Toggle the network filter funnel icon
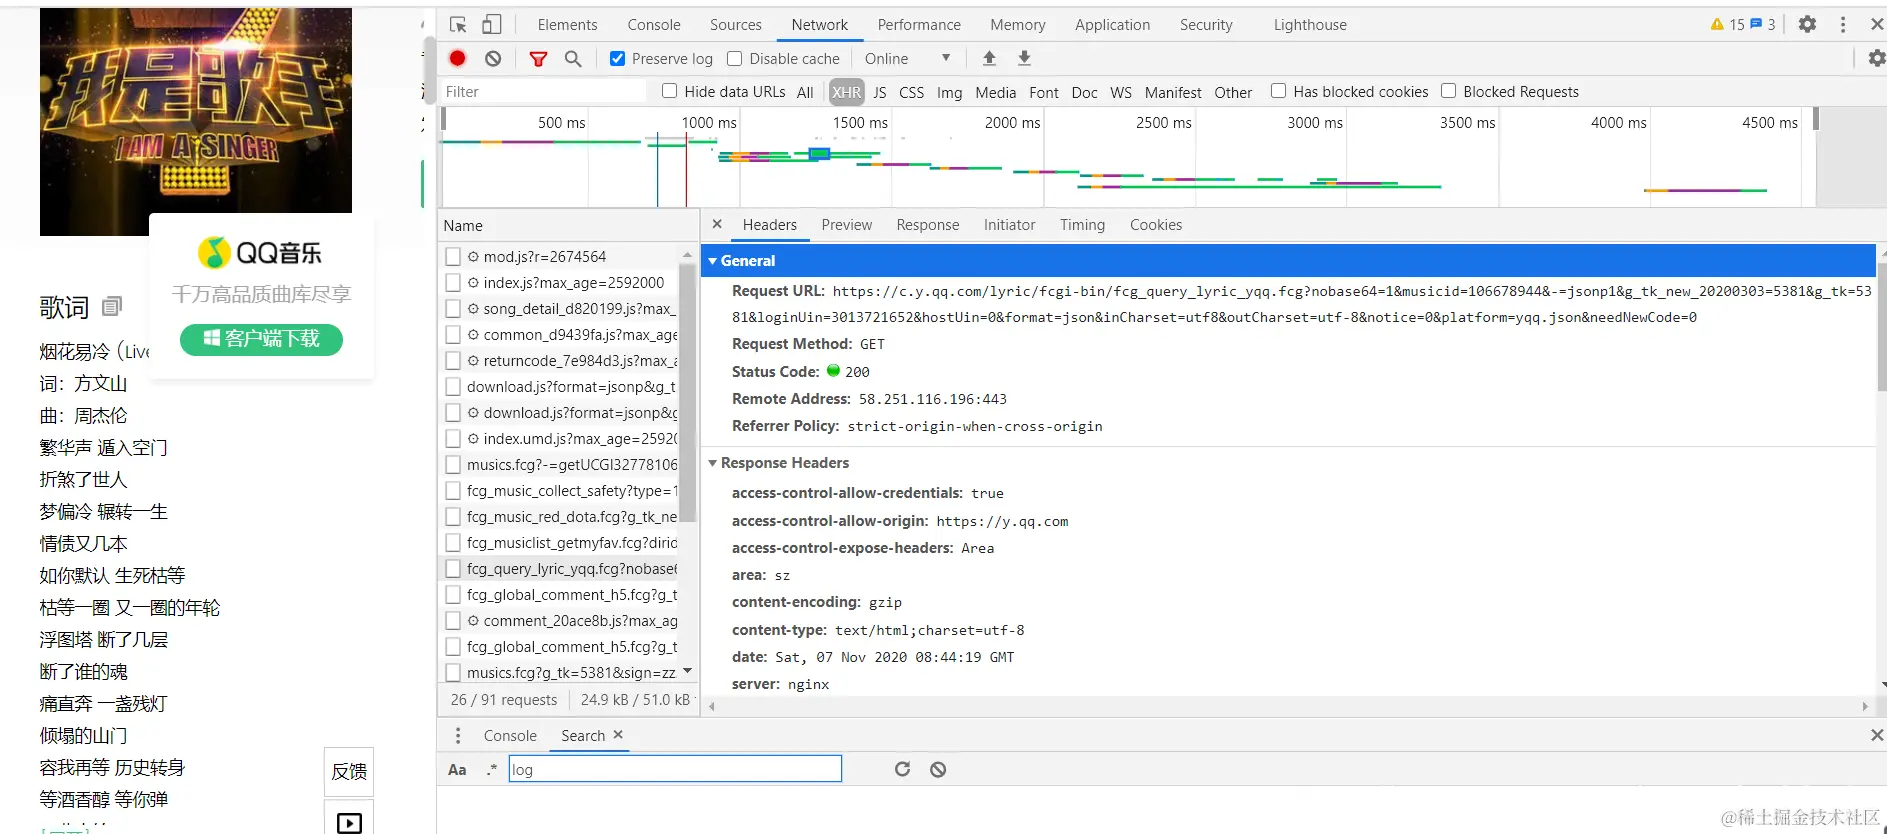Image resolution: width=1887 pixels, height=834 pixels. tap(538, 59)
